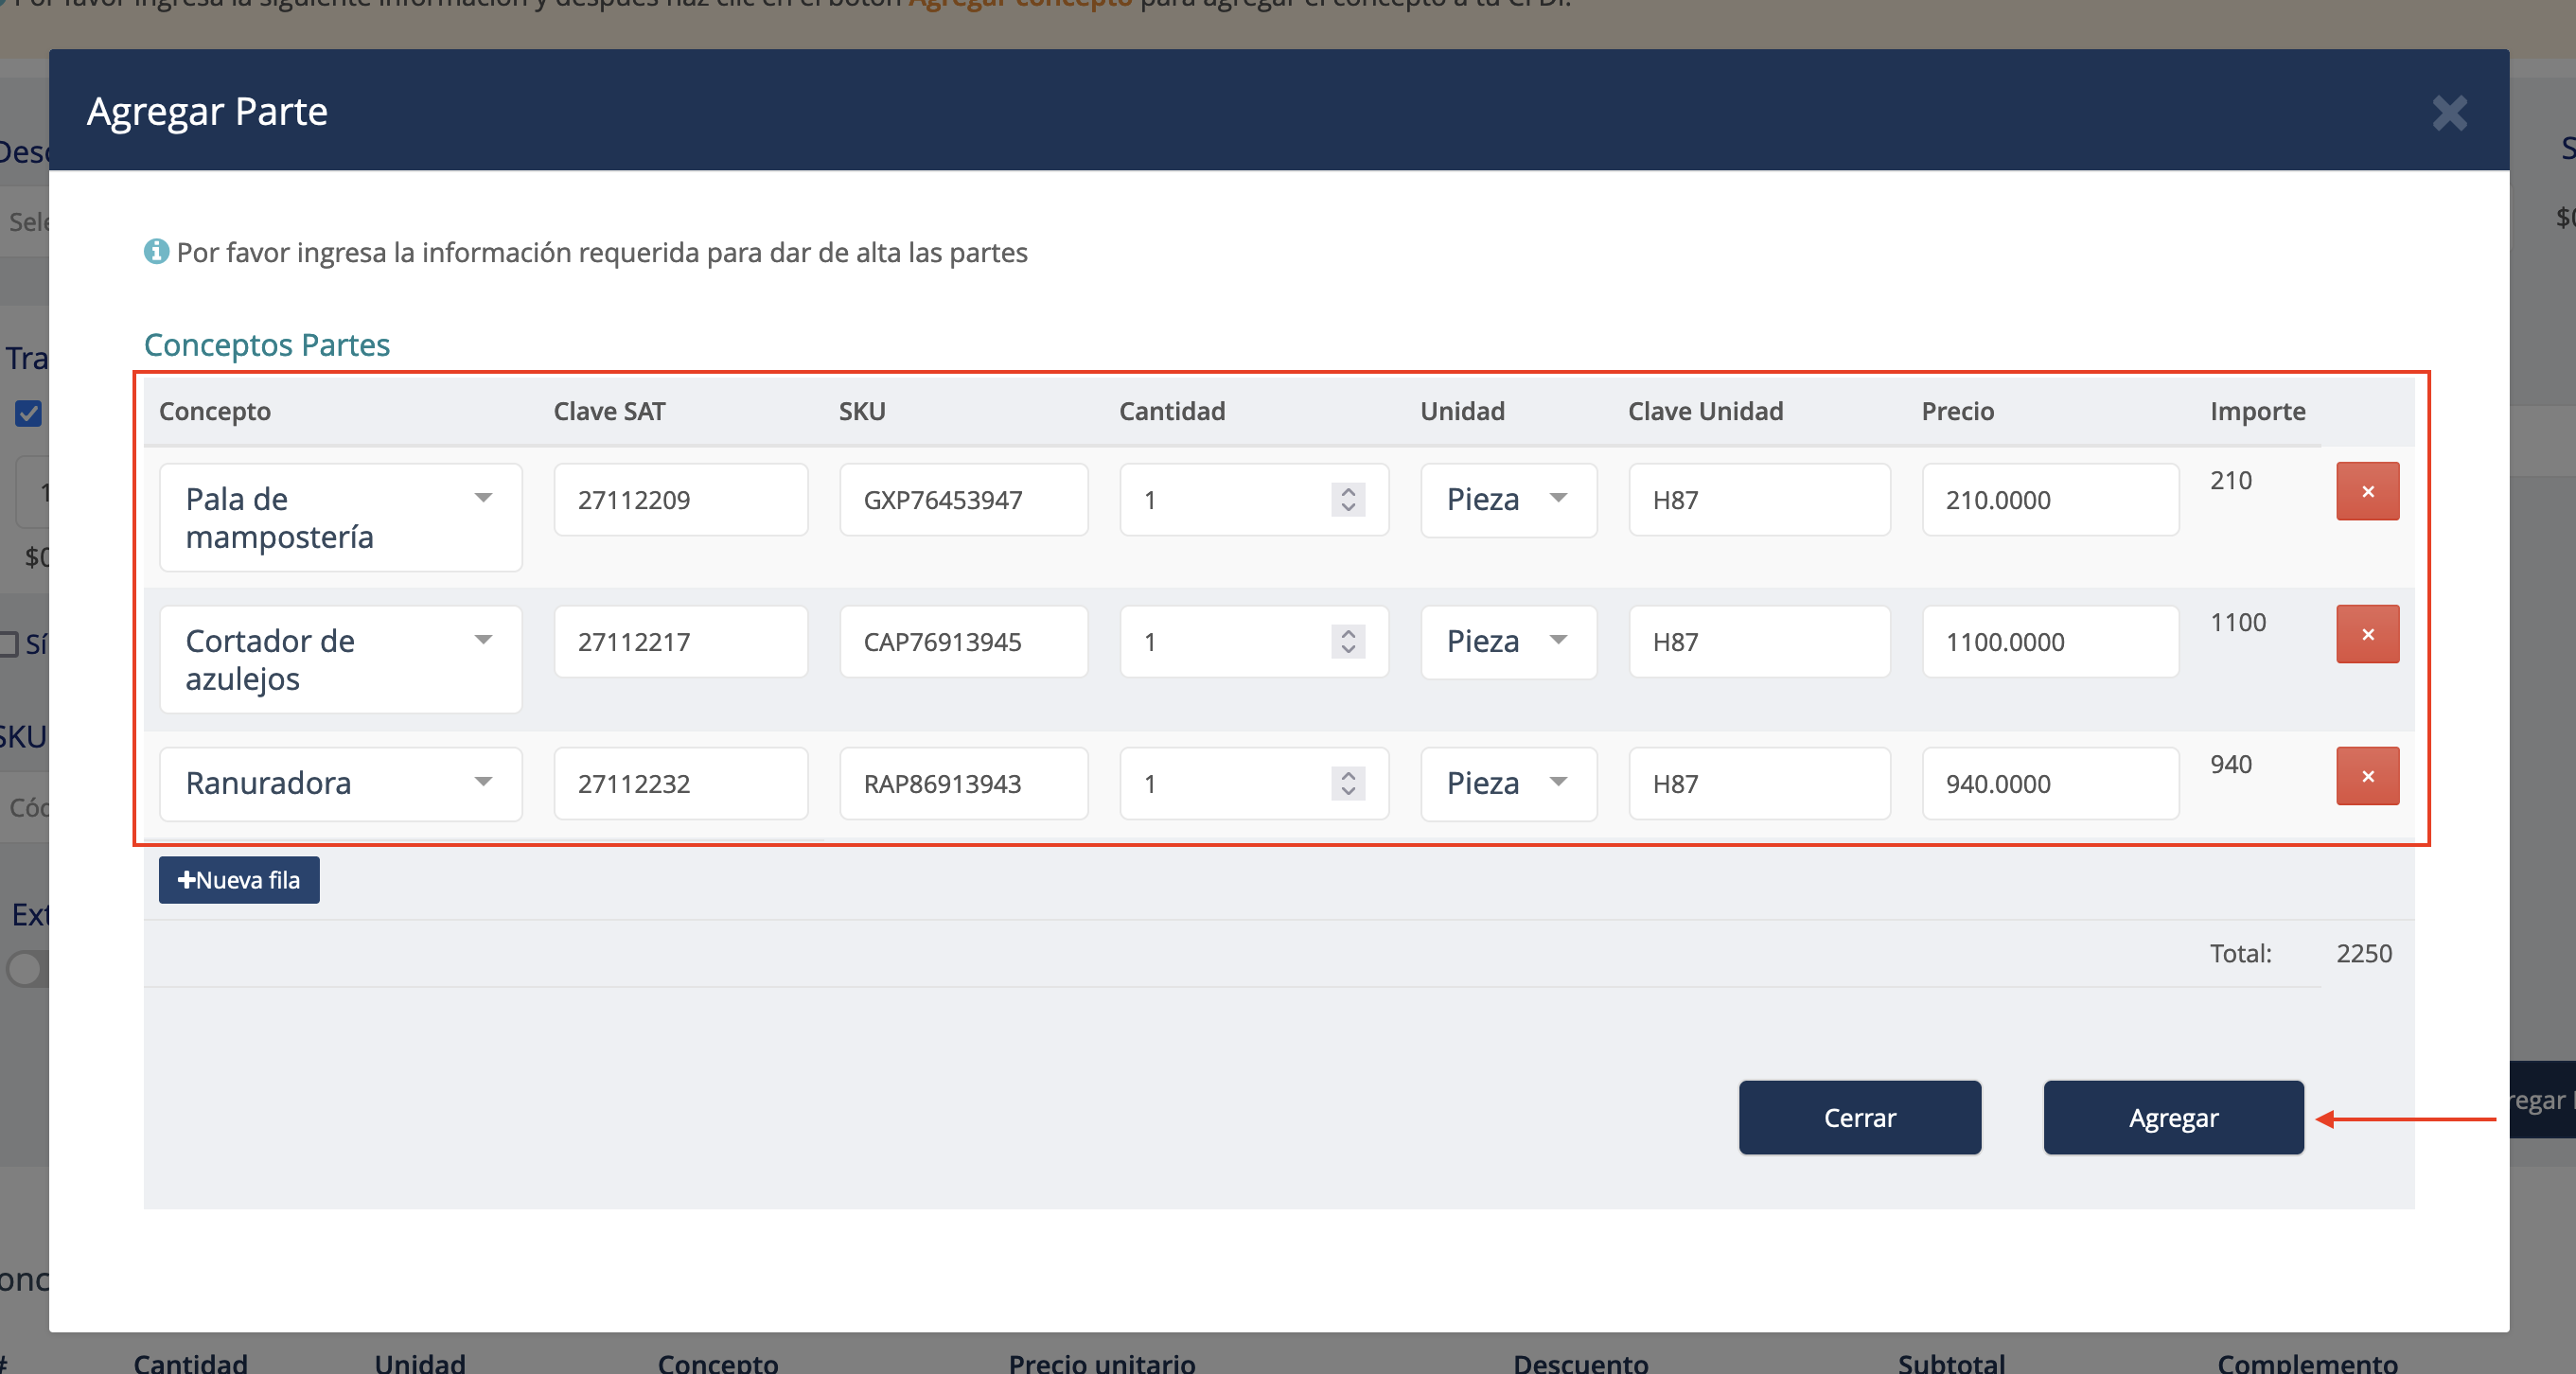Click the Conceptos Partes heading
2576x1374 pixels.
266,344
